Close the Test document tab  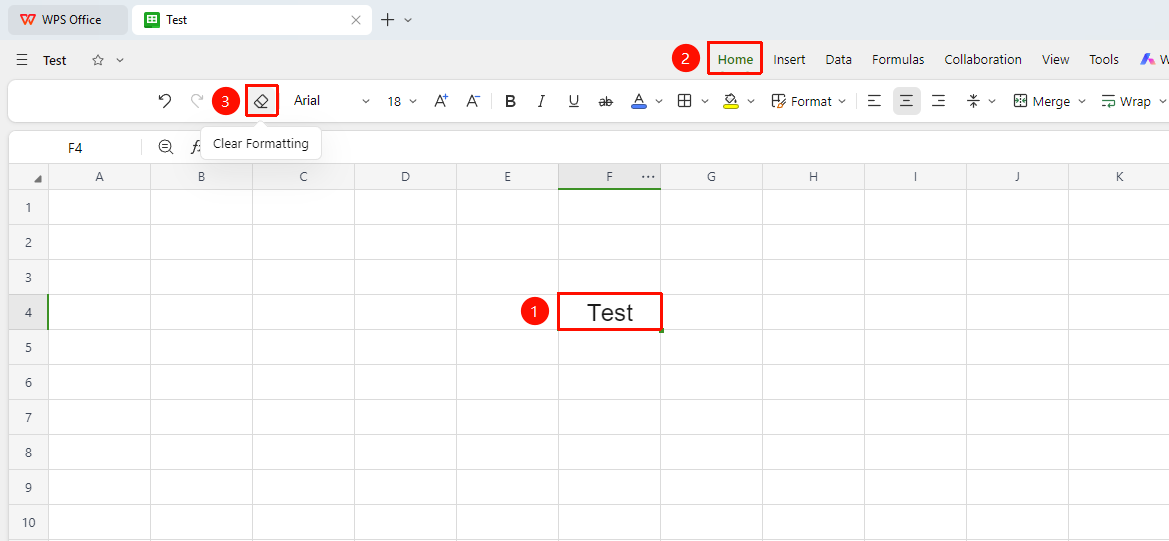pos(356,20)
